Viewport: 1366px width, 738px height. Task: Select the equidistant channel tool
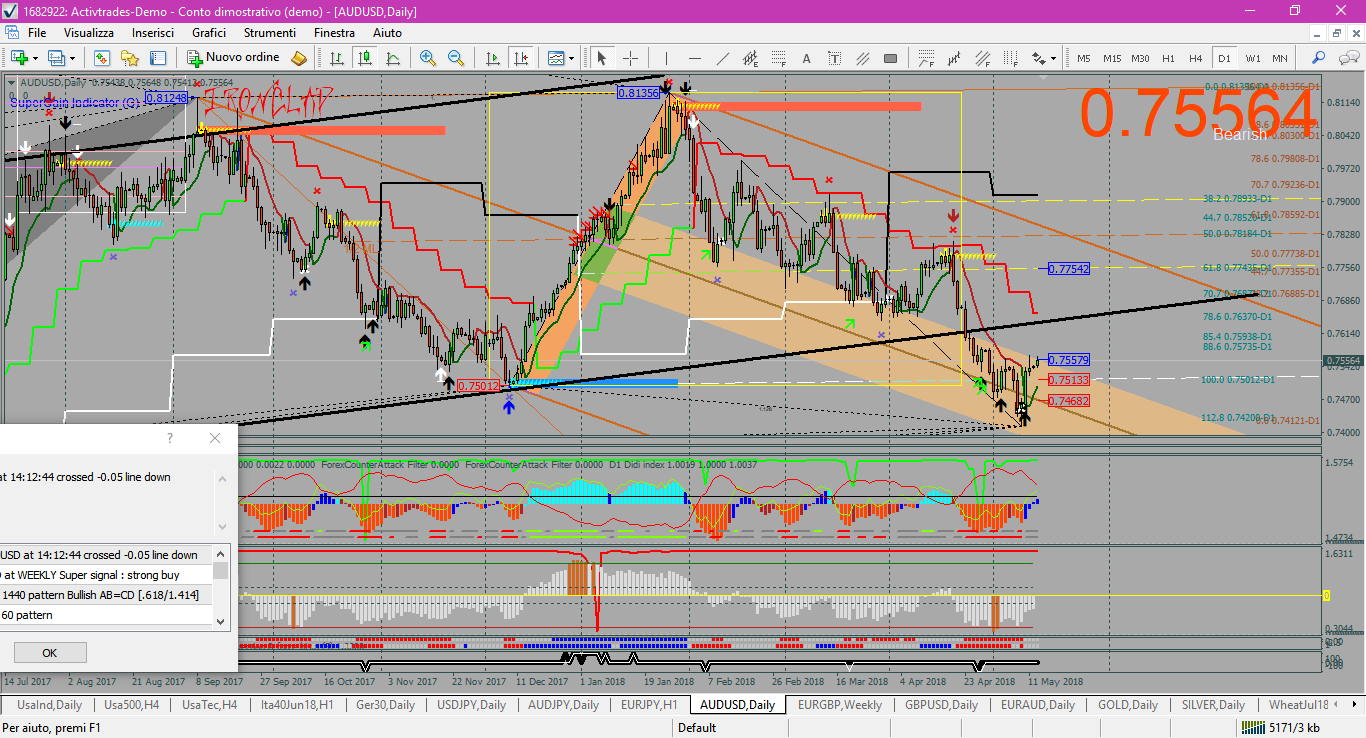click(751, 58)
